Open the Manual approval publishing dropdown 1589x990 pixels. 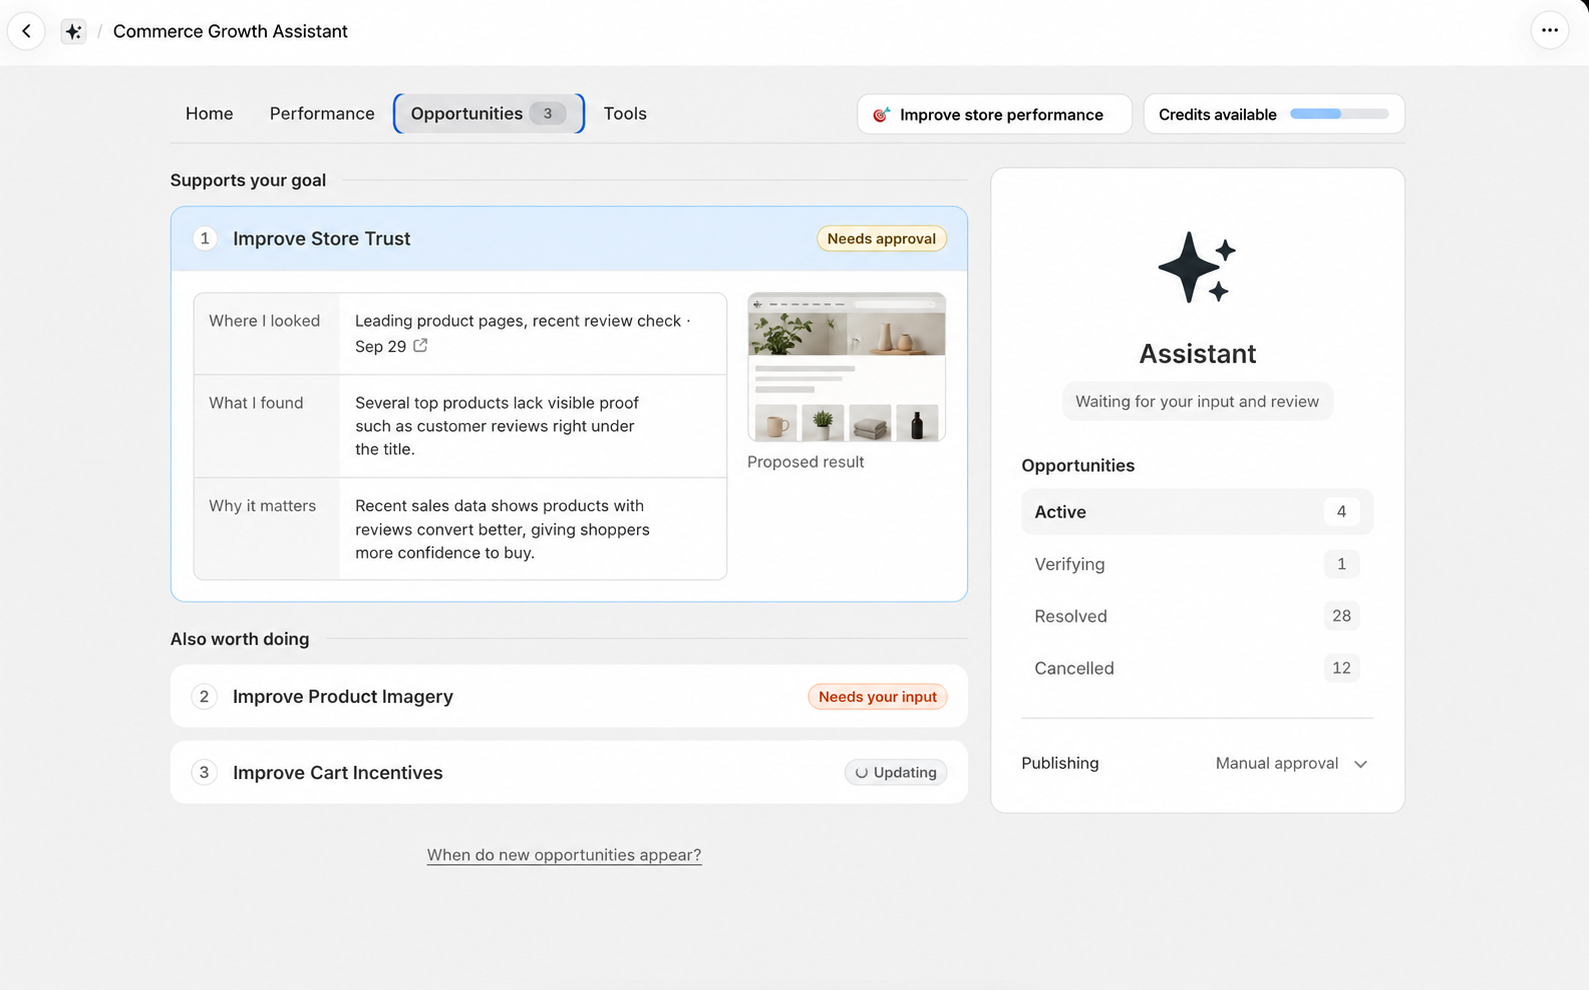click(1291, 764)
